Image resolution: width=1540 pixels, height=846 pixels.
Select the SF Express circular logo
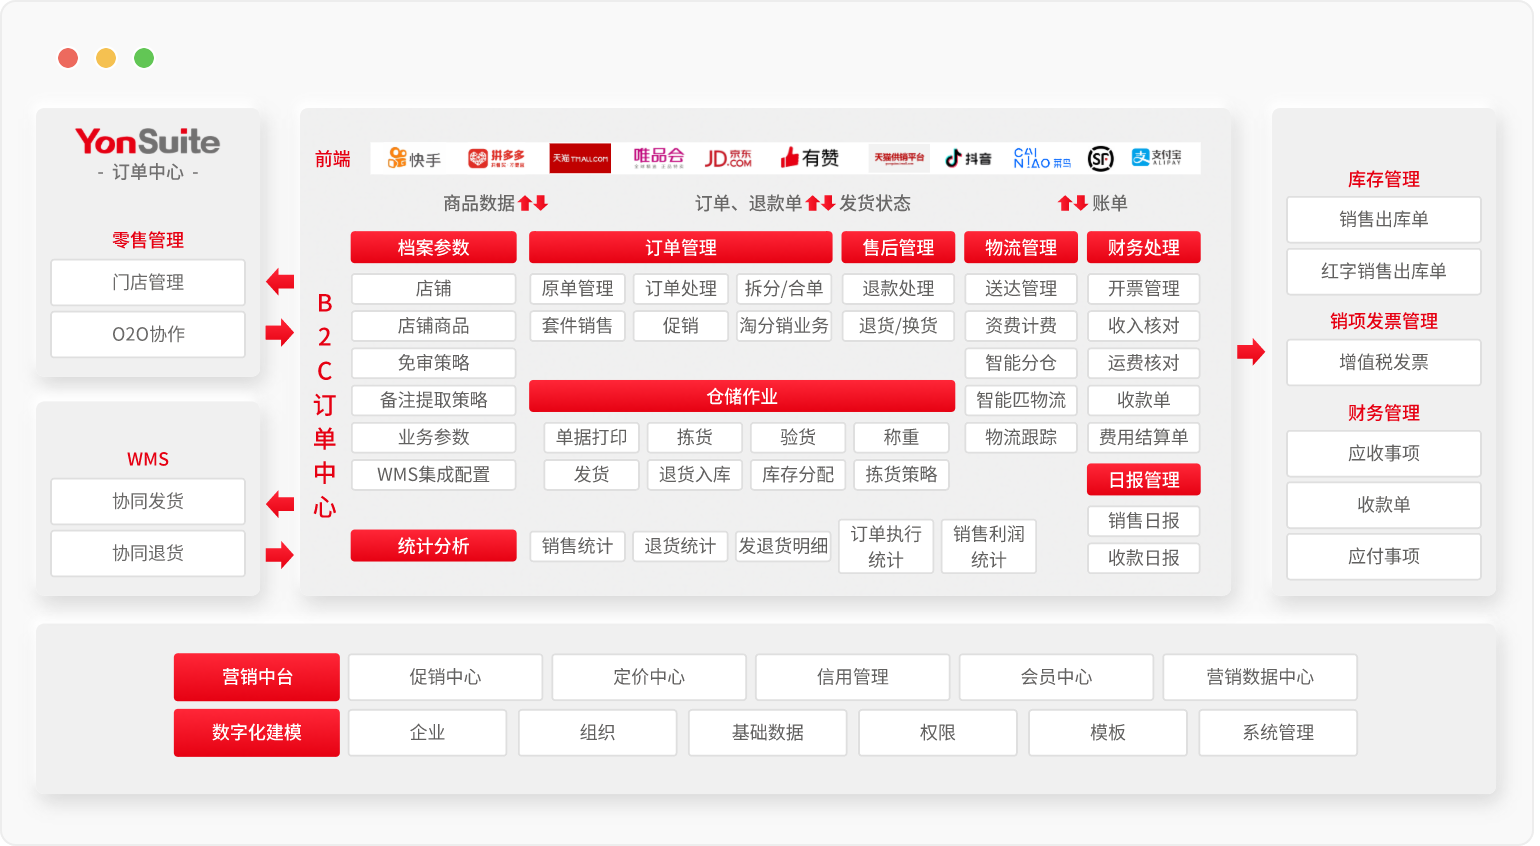1100,158
